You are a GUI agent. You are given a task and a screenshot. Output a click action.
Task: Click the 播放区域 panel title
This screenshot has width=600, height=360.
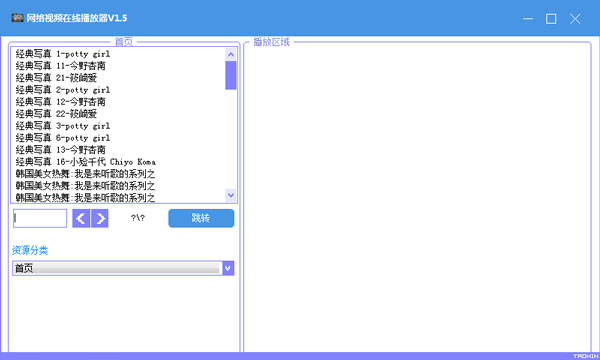tap(272, 42)
